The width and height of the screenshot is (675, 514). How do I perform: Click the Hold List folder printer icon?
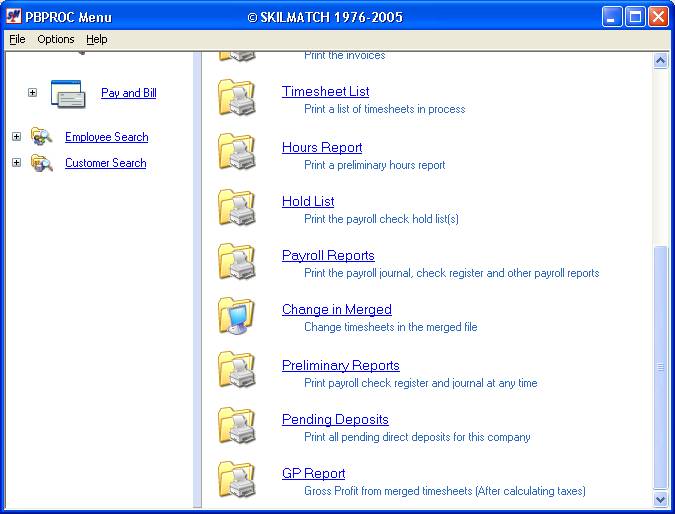click(236, 207)
